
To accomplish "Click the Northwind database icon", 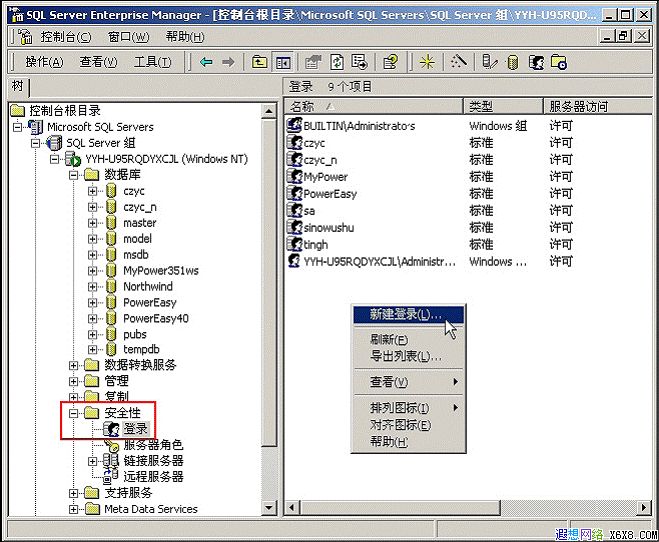I will [111, 287].
